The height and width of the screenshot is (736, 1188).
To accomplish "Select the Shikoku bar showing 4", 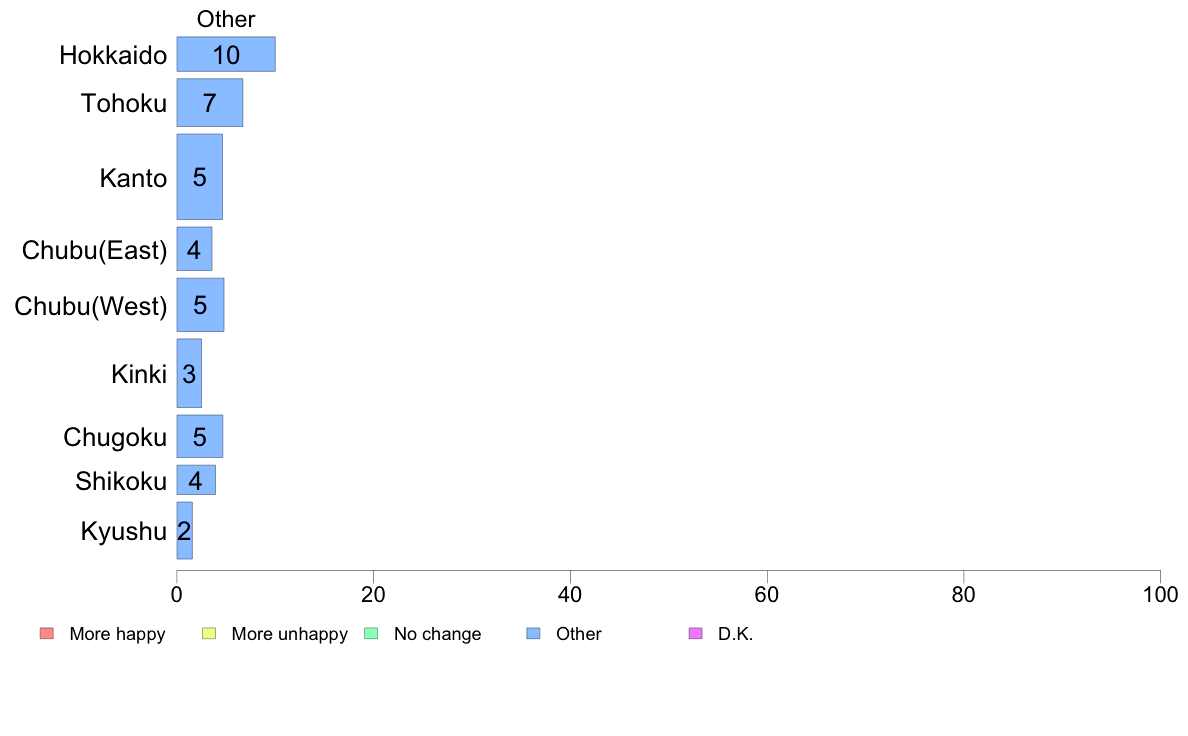I will pos(196,480).
